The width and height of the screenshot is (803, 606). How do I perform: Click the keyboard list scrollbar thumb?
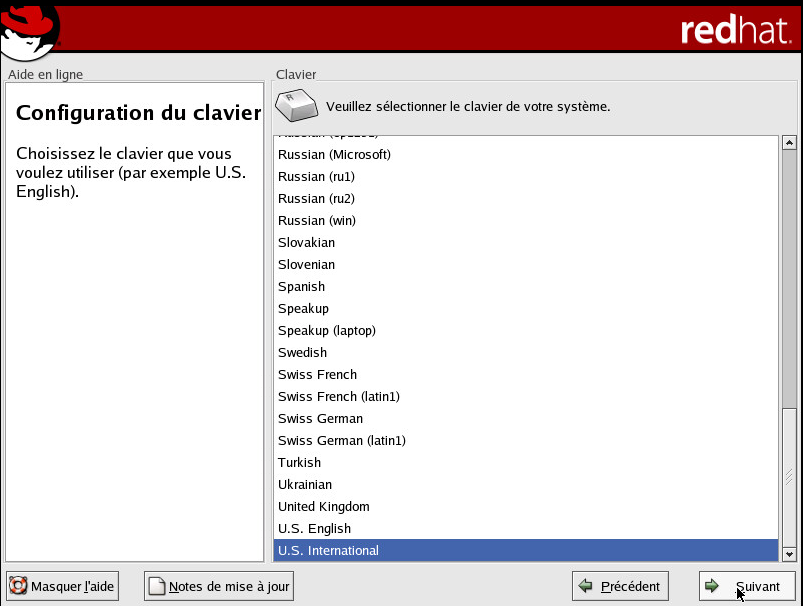789,477
